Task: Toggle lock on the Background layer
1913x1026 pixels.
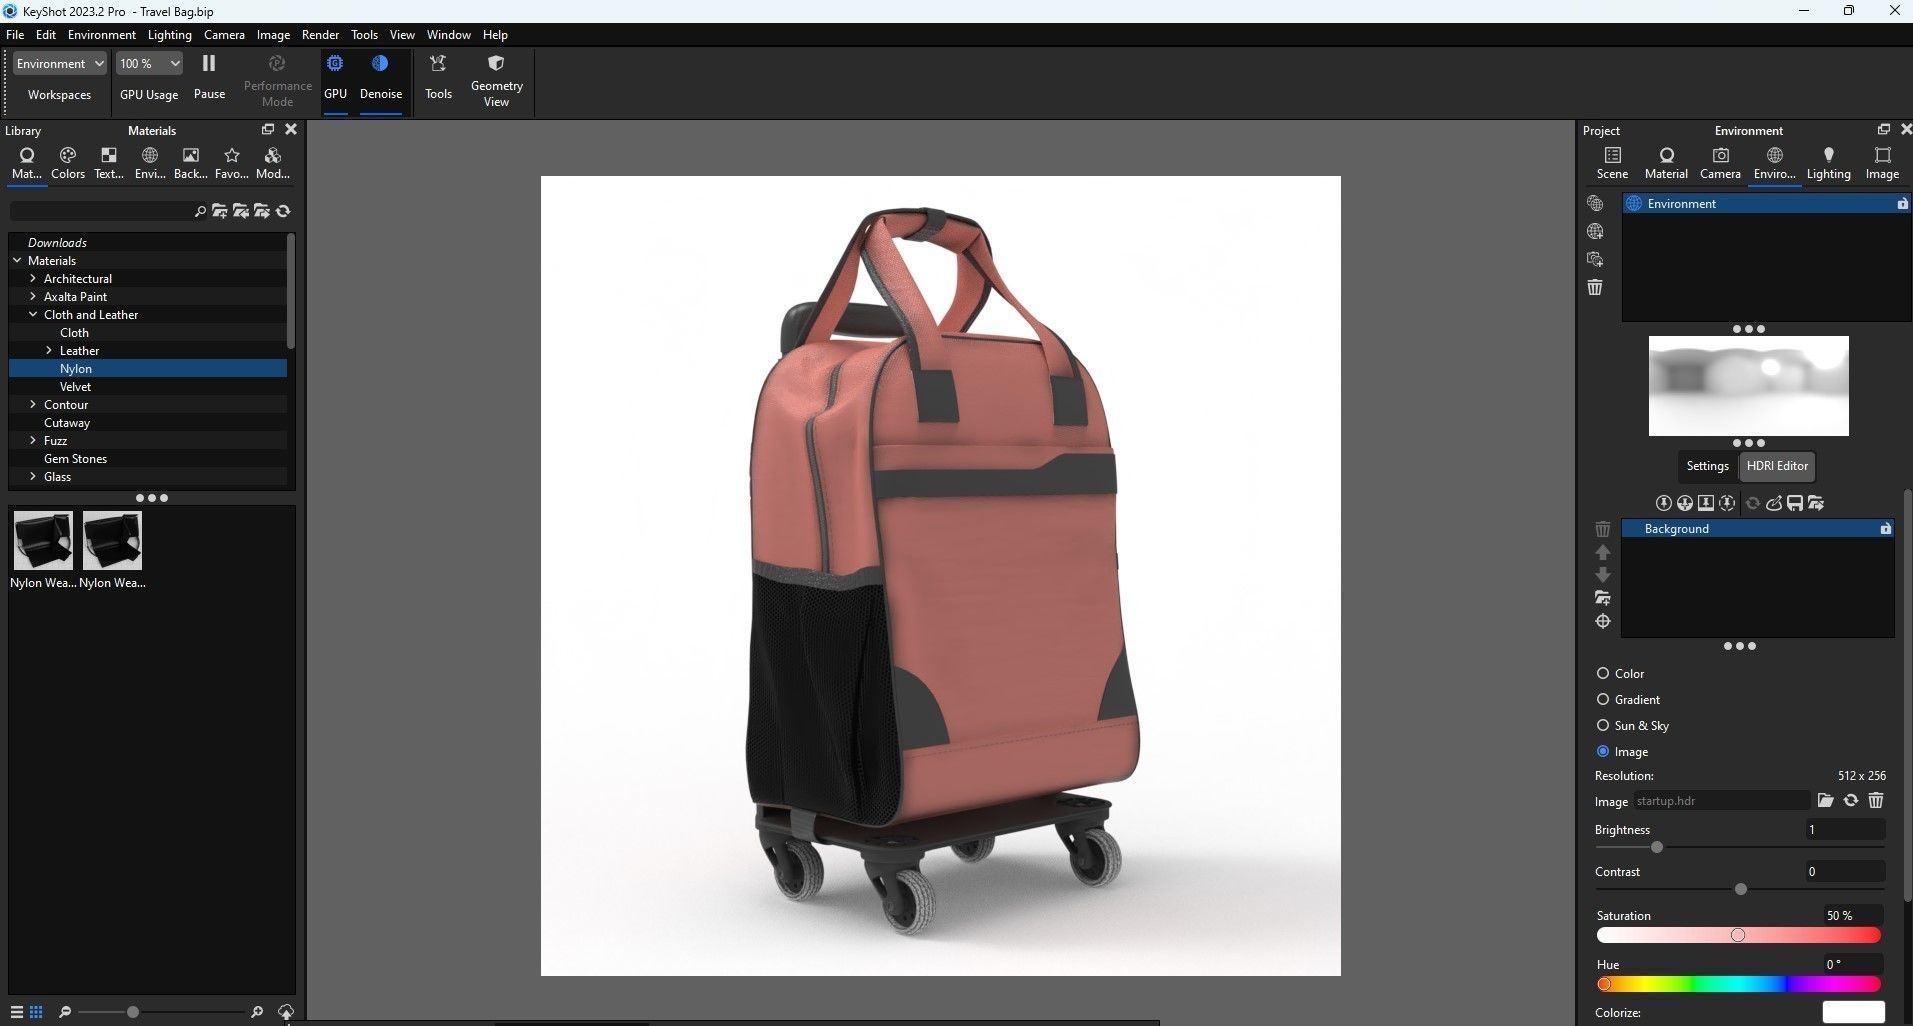Action: pyautogui.click(x=1885, y=528)
